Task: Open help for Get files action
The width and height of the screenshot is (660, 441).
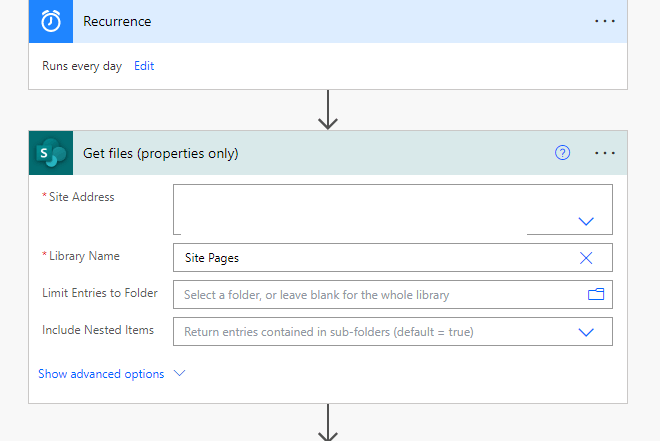Action: click(x=563, y=153)
